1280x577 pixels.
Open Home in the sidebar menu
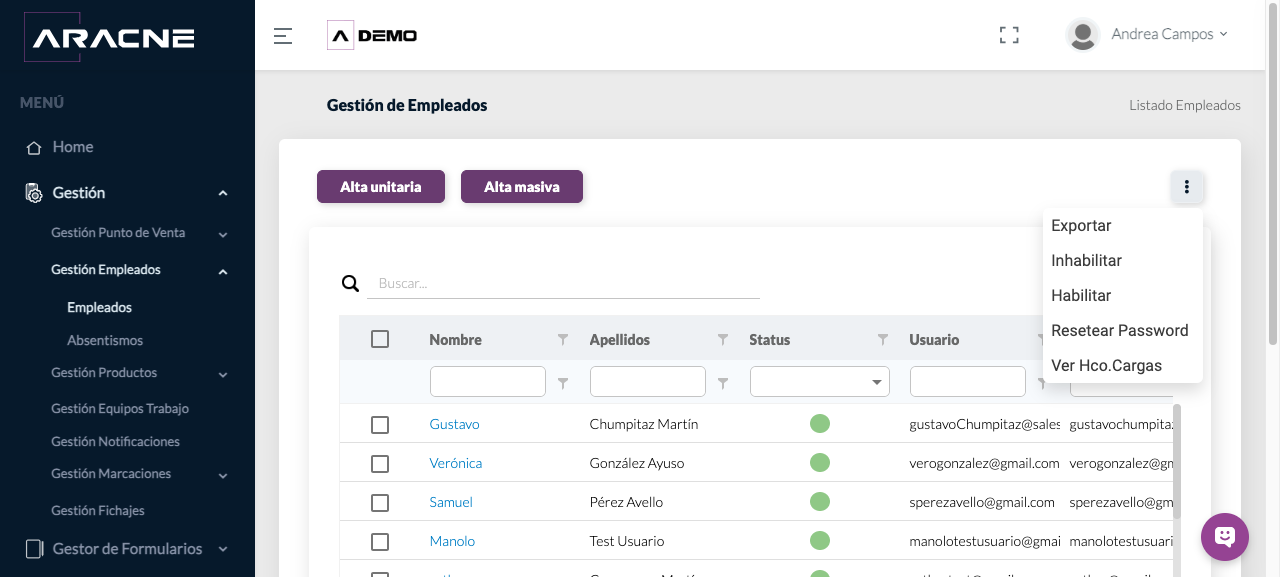click(73, 147)
